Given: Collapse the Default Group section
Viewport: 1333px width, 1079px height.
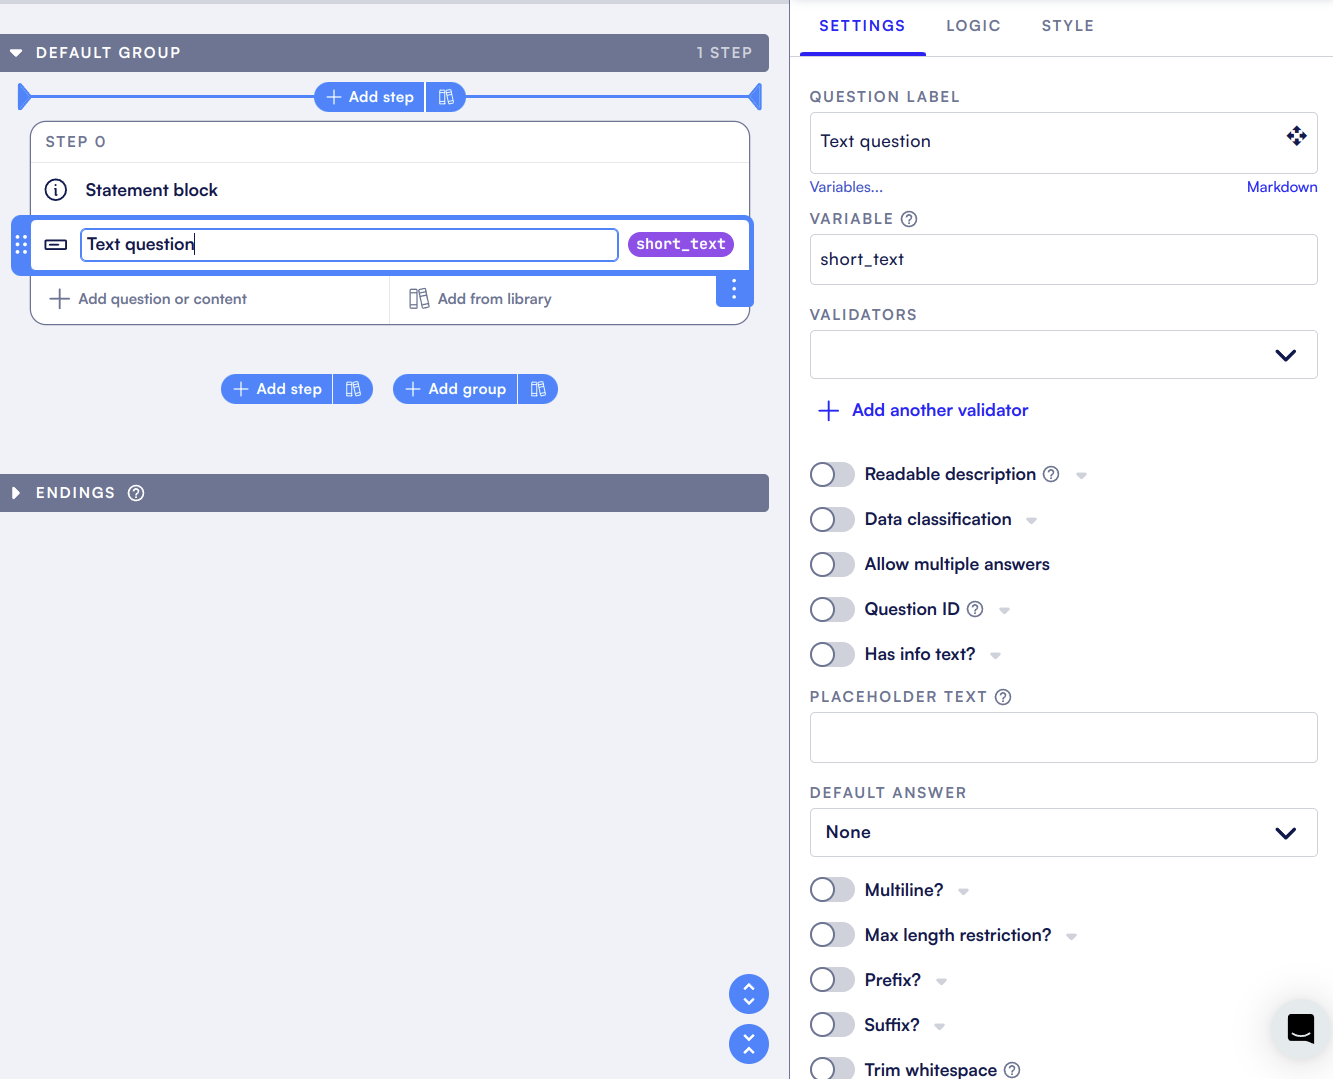Looking at the screenshot, I should [17, 53].
